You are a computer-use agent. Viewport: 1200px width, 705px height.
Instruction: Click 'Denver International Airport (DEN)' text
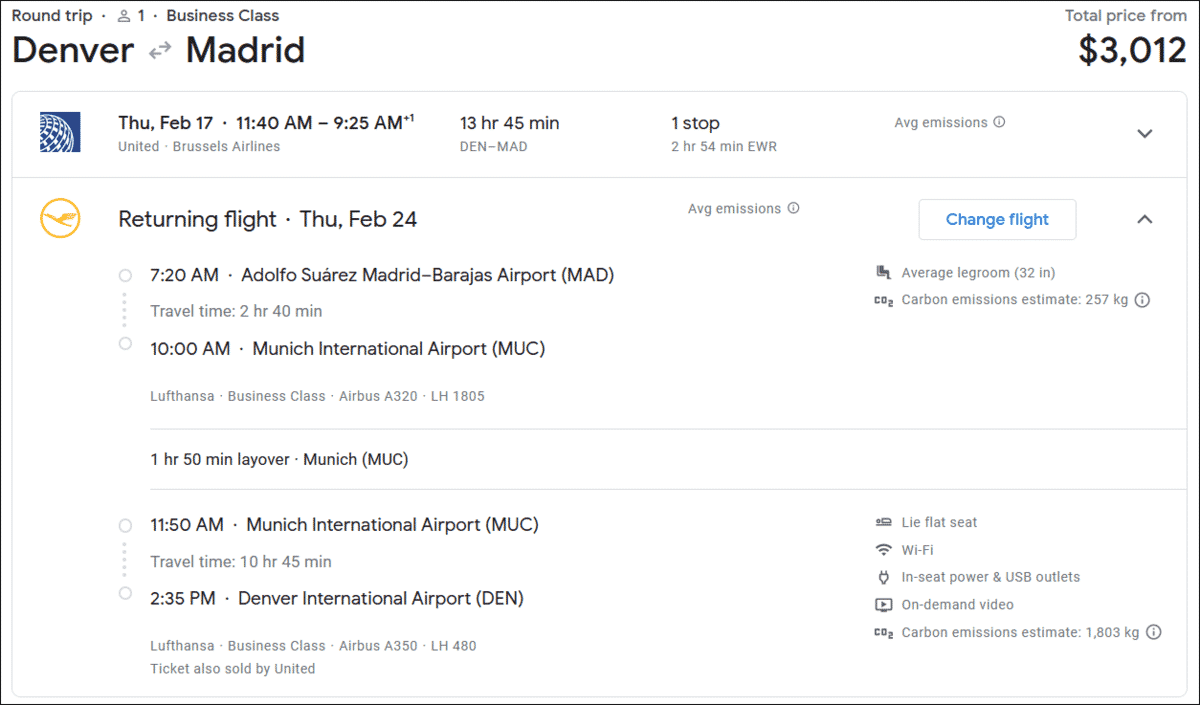(381, 599)
